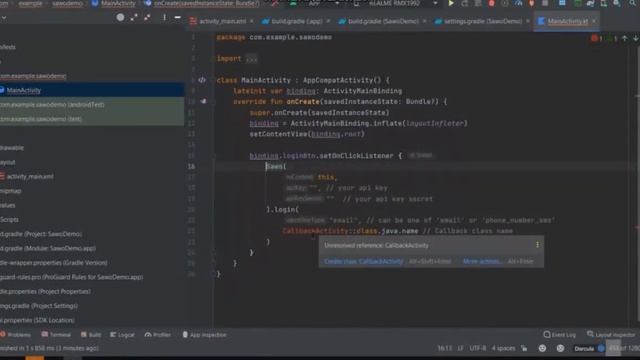
Task: Open the Event Log
Action: (560, 335)
